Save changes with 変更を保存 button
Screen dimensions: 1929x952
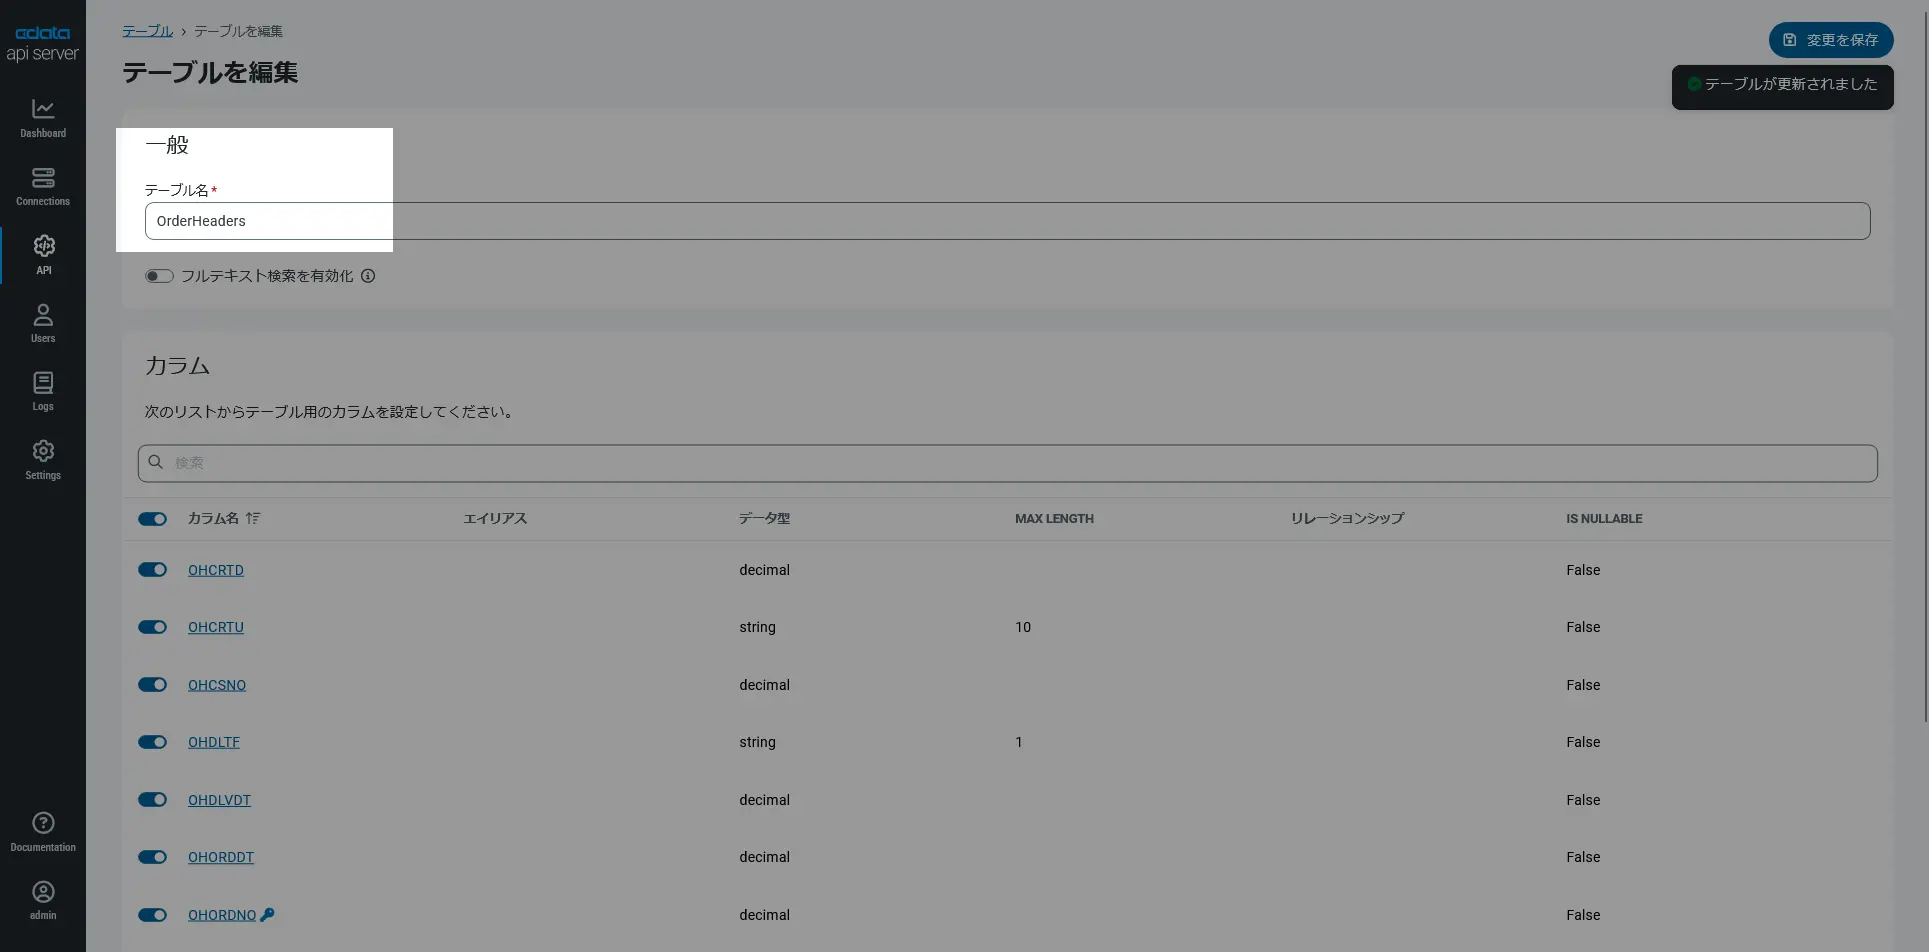coord(1829,40)
